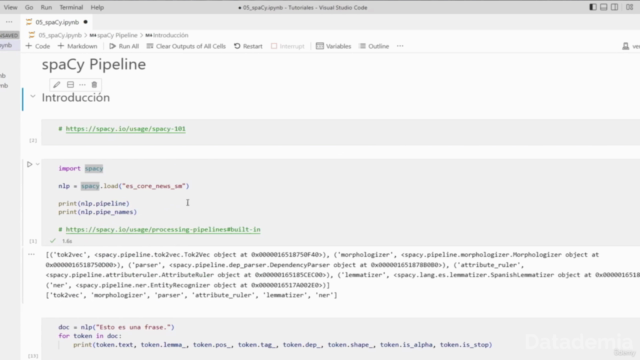Image resolution: width=640 pixels, height=360 pixels.
Task: Click the execution success checkmark
Action: pos(53,241)
